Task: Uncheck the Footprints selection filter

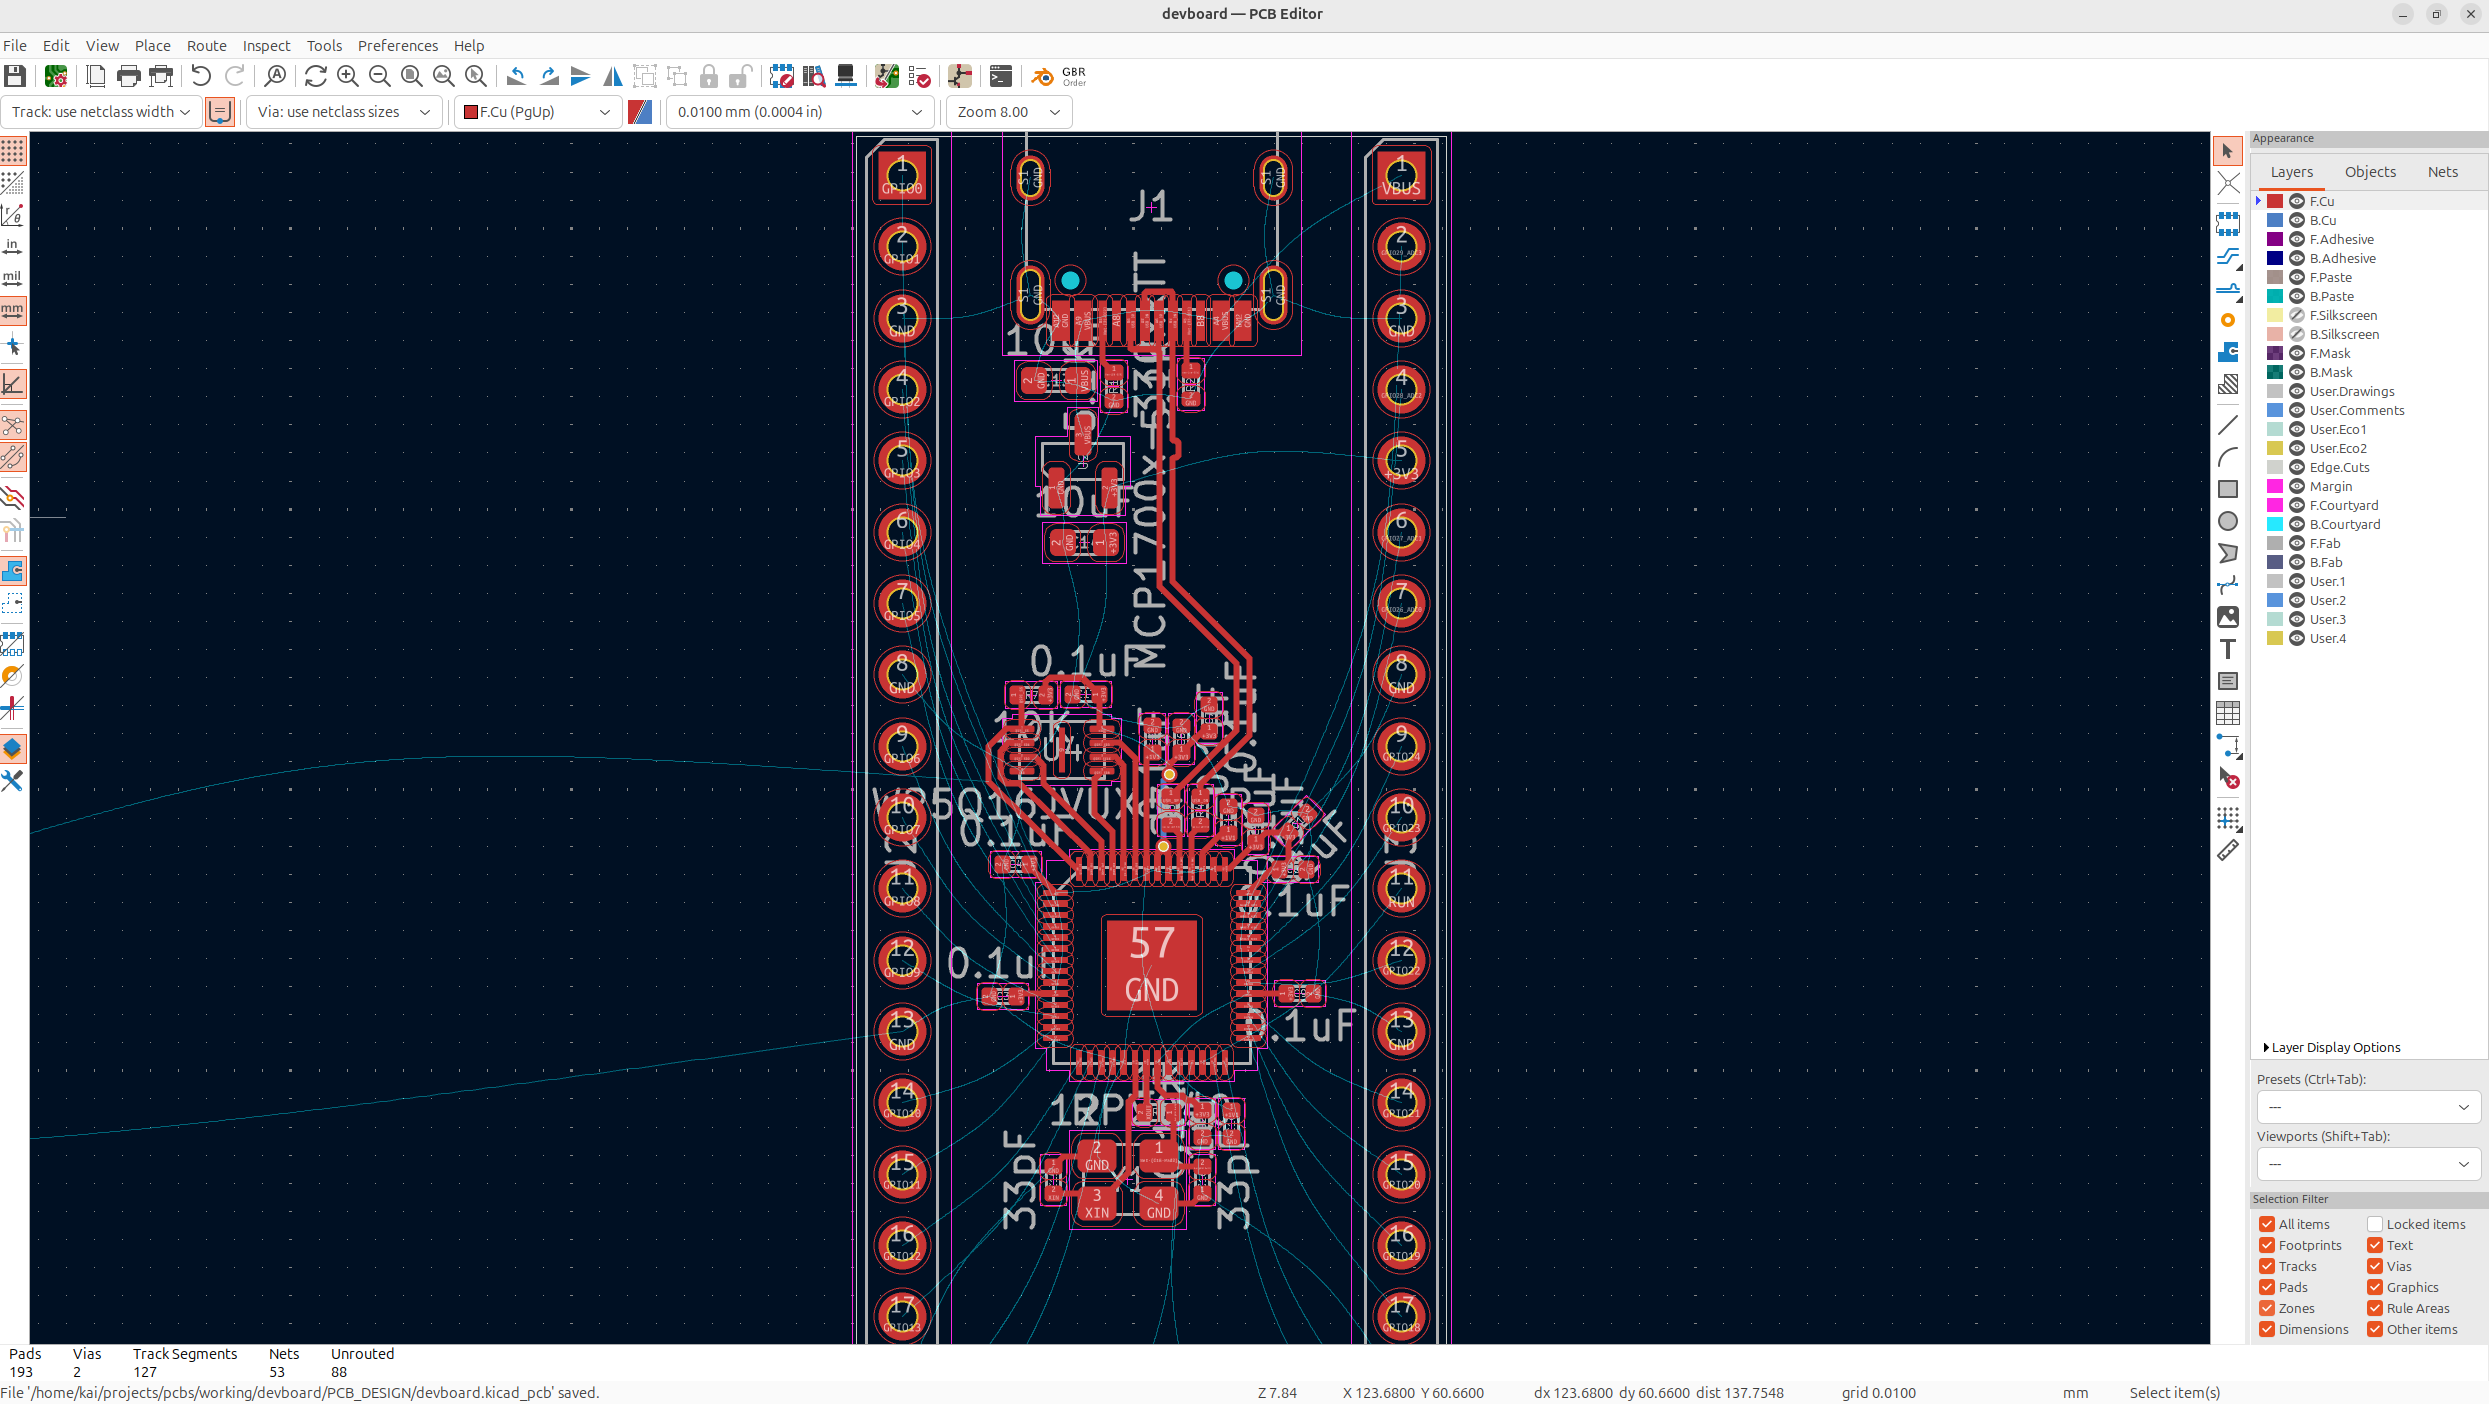Action: (x=2266, y=1245)
